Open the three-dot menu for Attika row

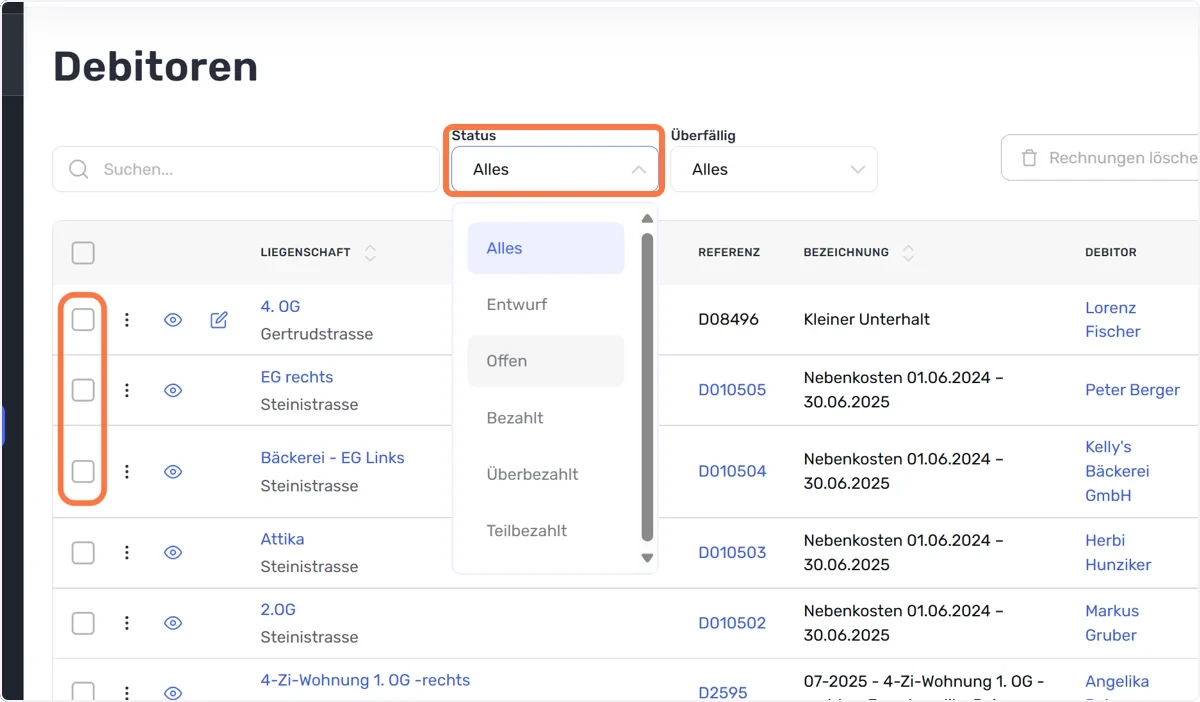127,552
